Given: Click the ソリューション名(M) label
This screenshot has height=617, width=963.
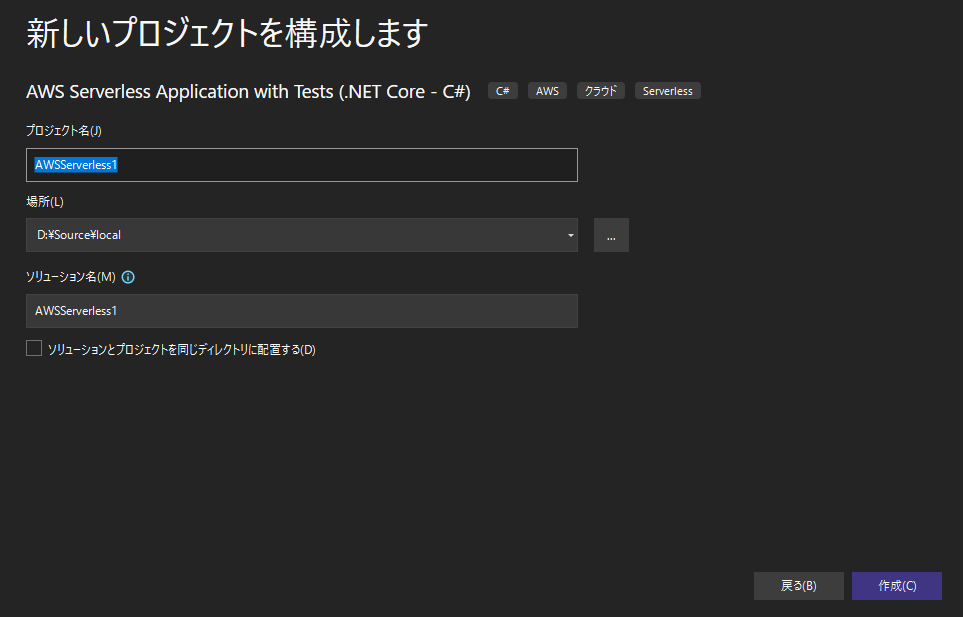Looking at the screenshot, I should tap(71, 277).
